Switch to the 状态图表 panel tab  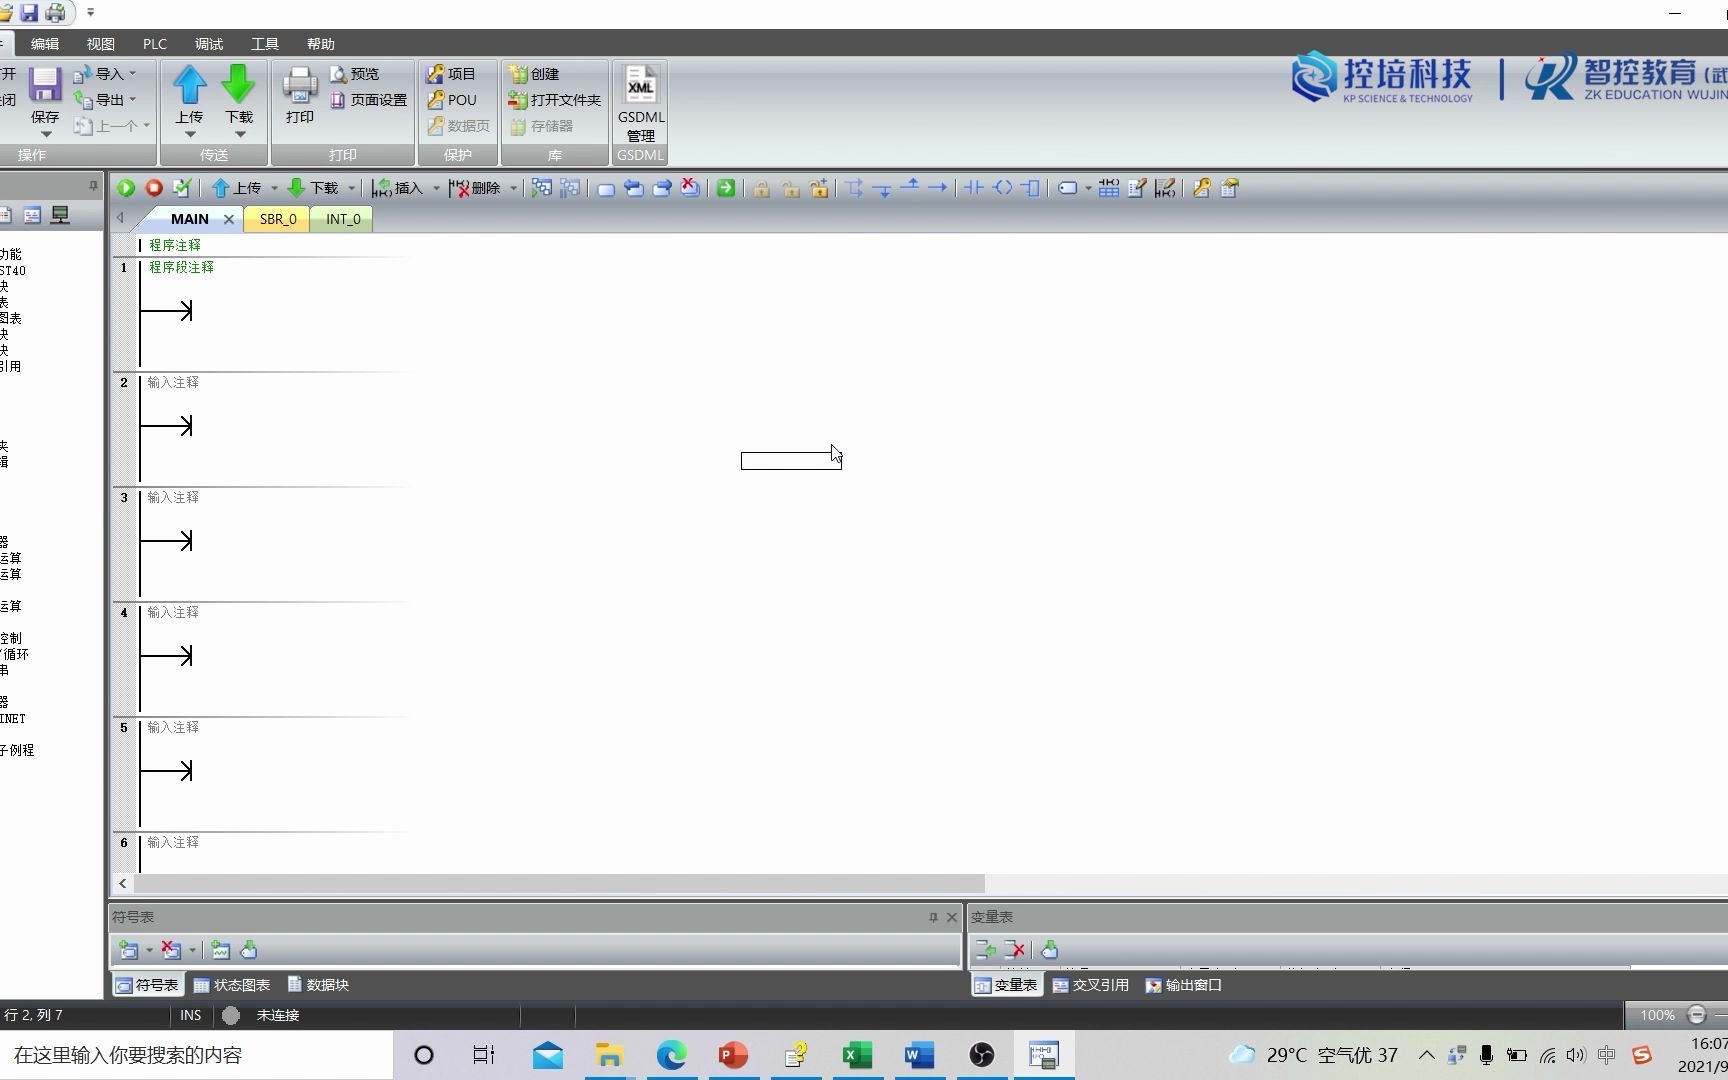(235, 985)
